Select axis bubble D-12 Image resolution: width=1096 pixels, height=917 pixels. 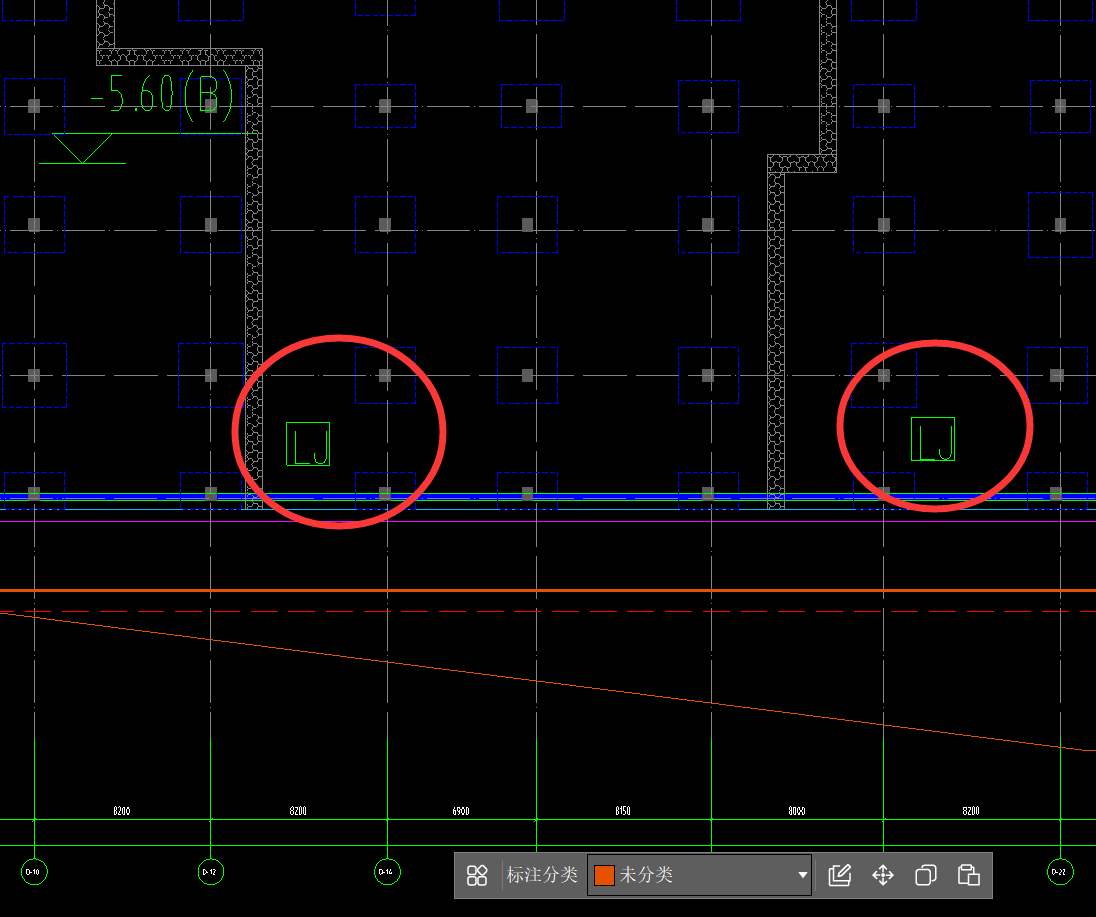(x=210, y=872)
